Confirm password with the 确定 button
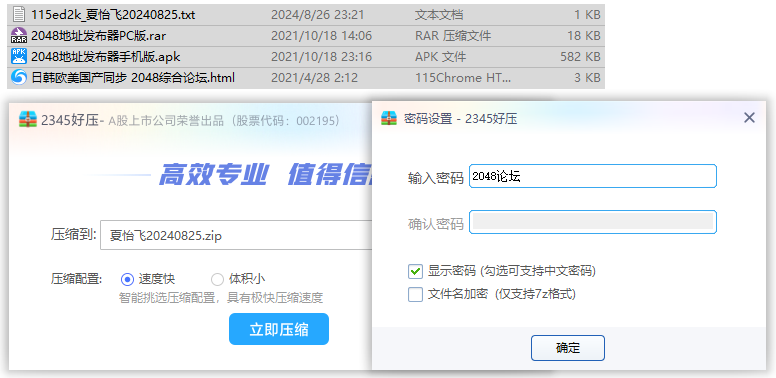 [x=568, y=348]
